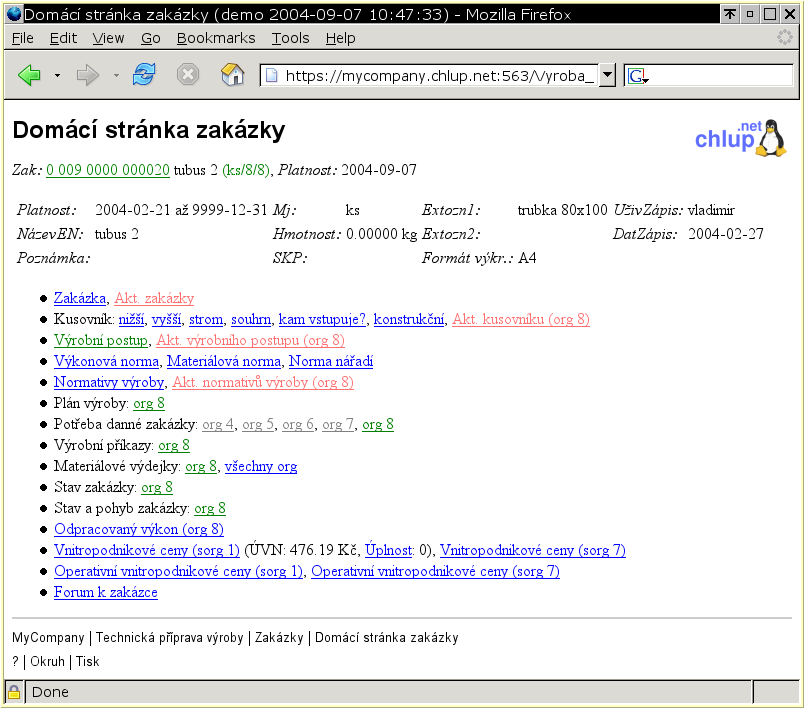Open the Forum k zakázce link

pos(106,592)
